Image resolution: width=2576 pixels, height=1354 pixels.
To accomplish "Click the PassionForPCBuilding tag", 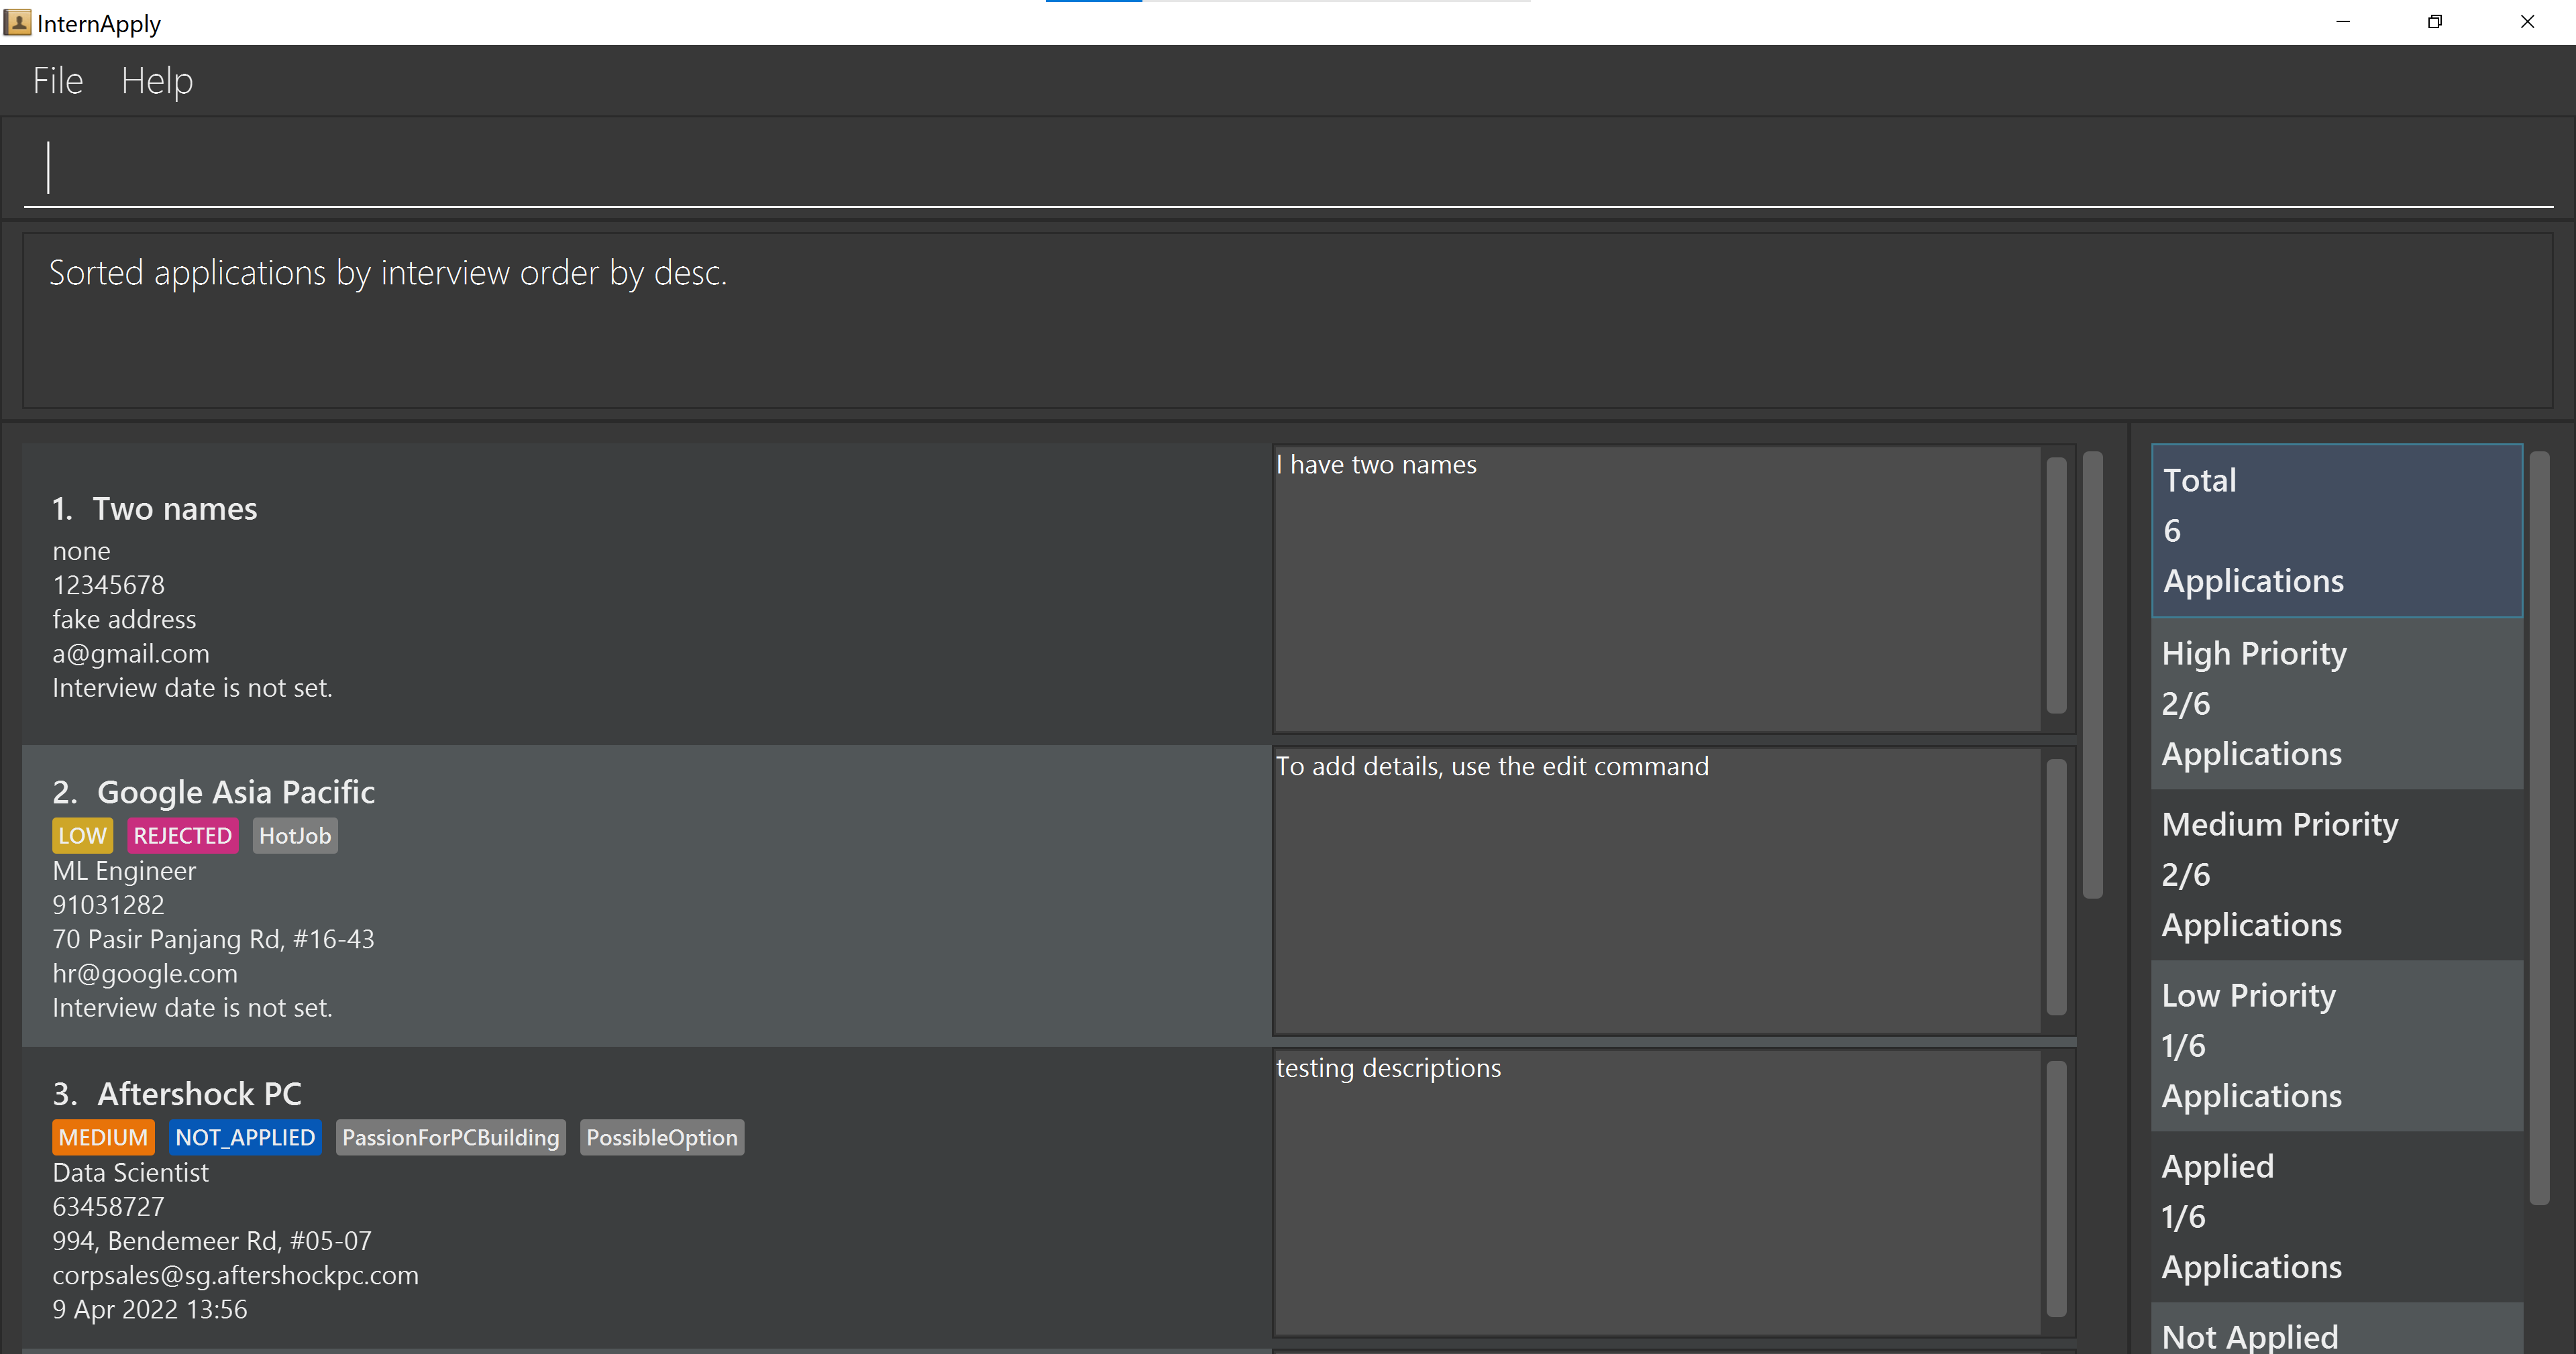I will click(x=450, y=1138).
